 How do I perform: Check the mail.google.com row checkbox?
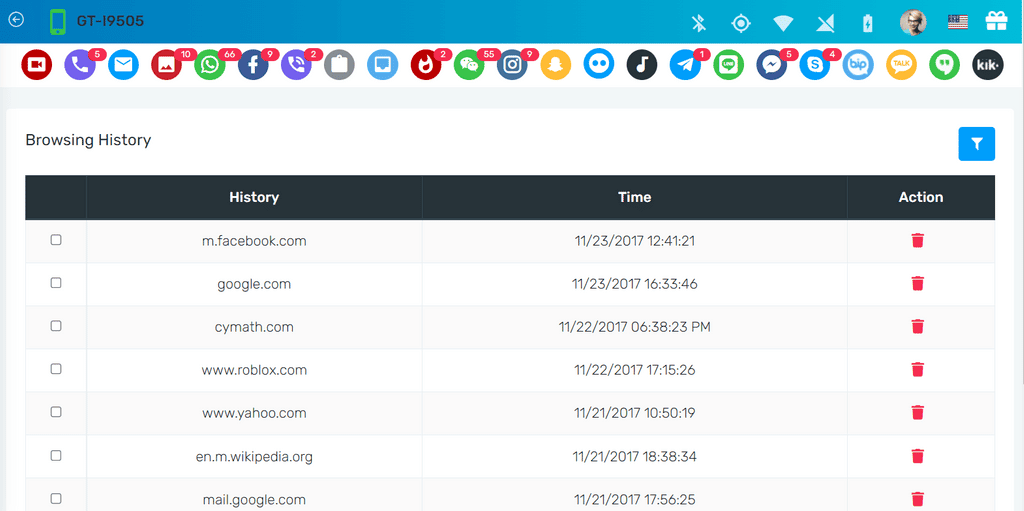(56, 498)
